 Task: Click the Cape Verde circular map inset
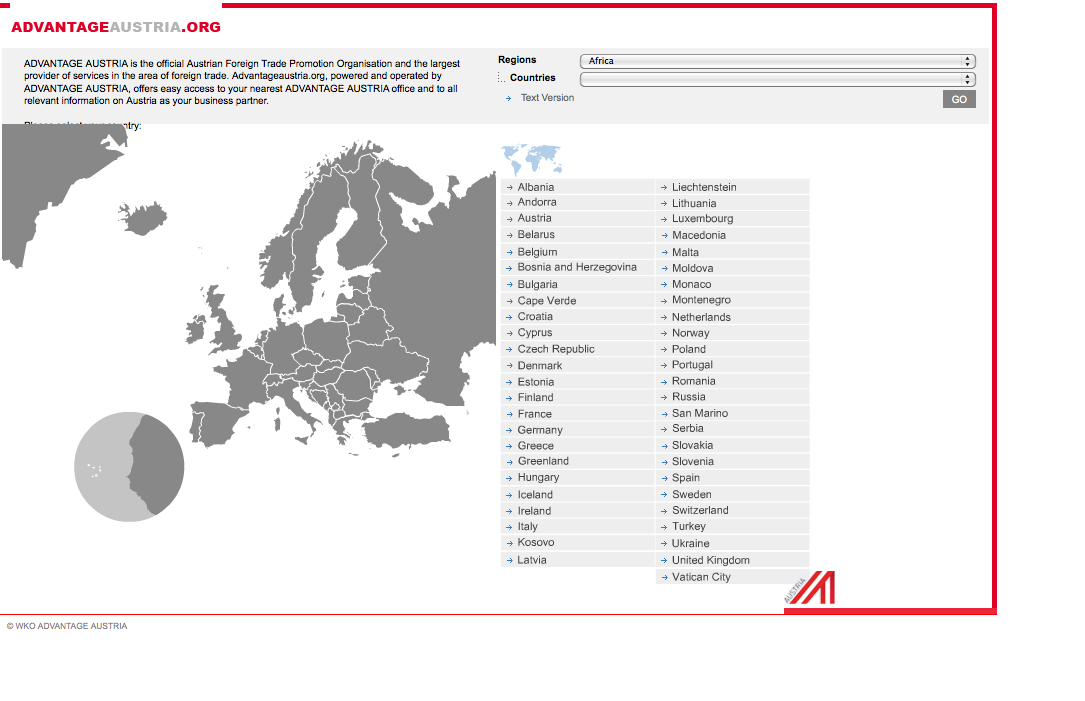click(x=129, y=466)
